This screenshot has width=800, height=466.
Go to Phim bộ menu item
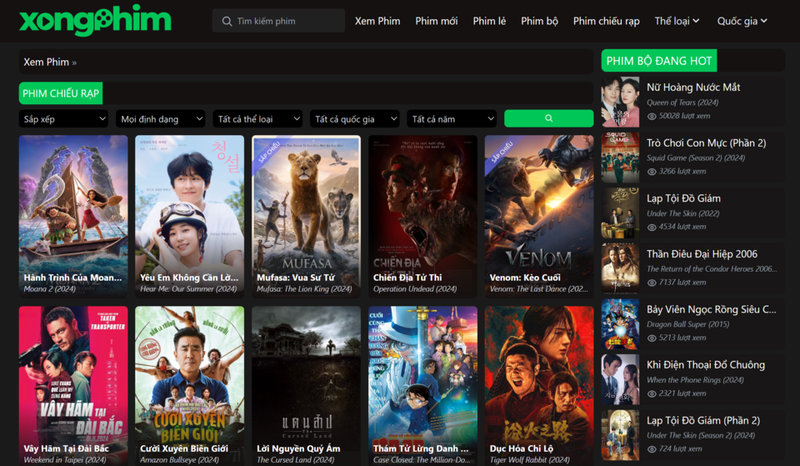click(539, 21)
